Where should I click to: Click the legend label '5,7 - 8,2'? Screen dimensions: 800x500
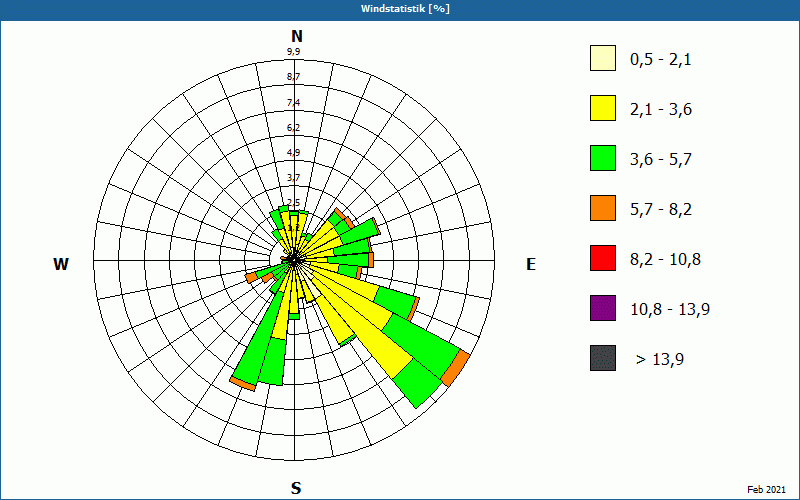point(661,210)
